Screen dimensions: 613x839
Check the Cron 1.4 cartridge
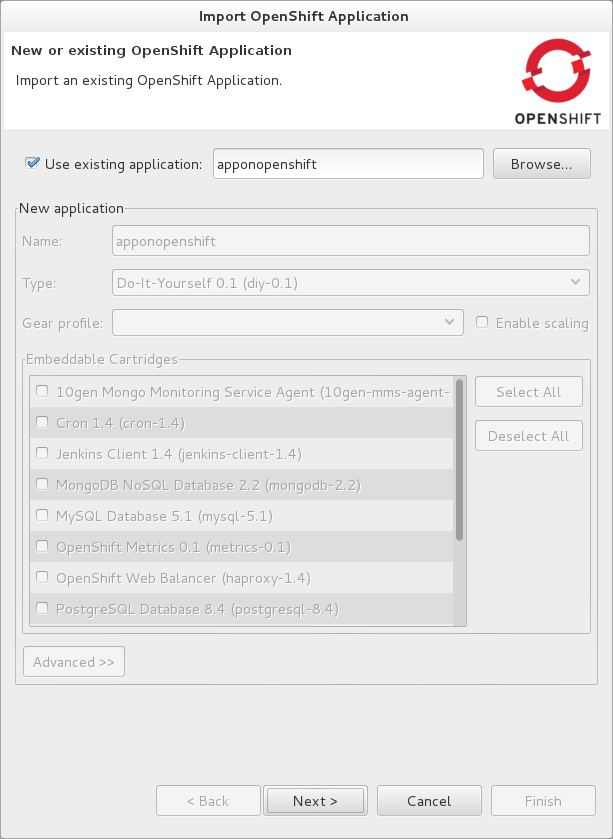pos(41,423)
